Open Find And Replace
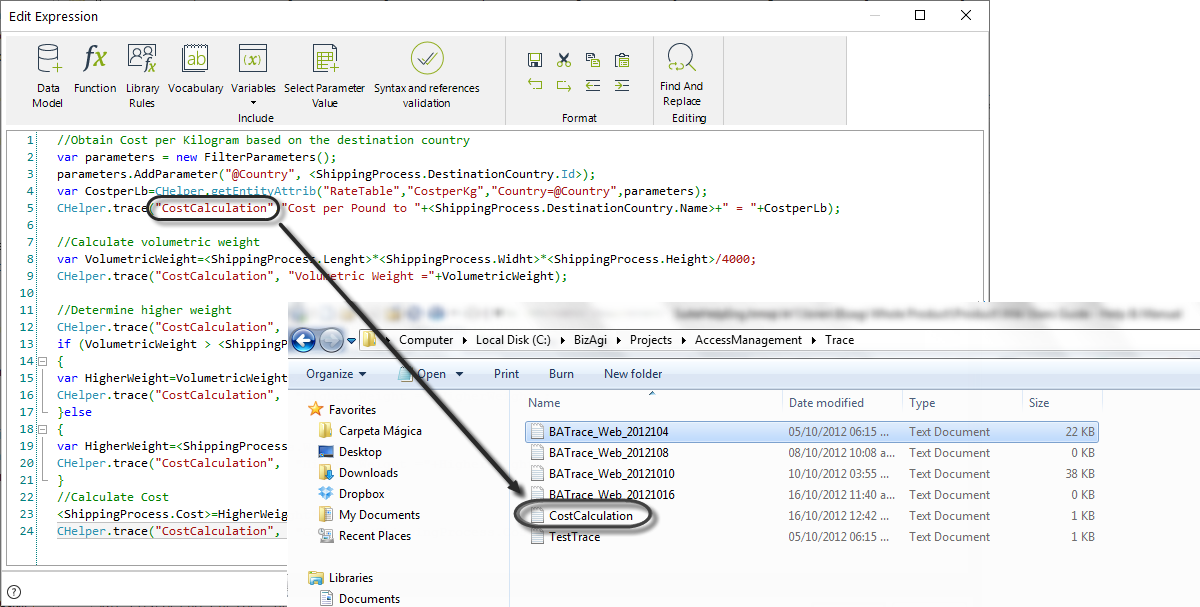 coord(681,75)
